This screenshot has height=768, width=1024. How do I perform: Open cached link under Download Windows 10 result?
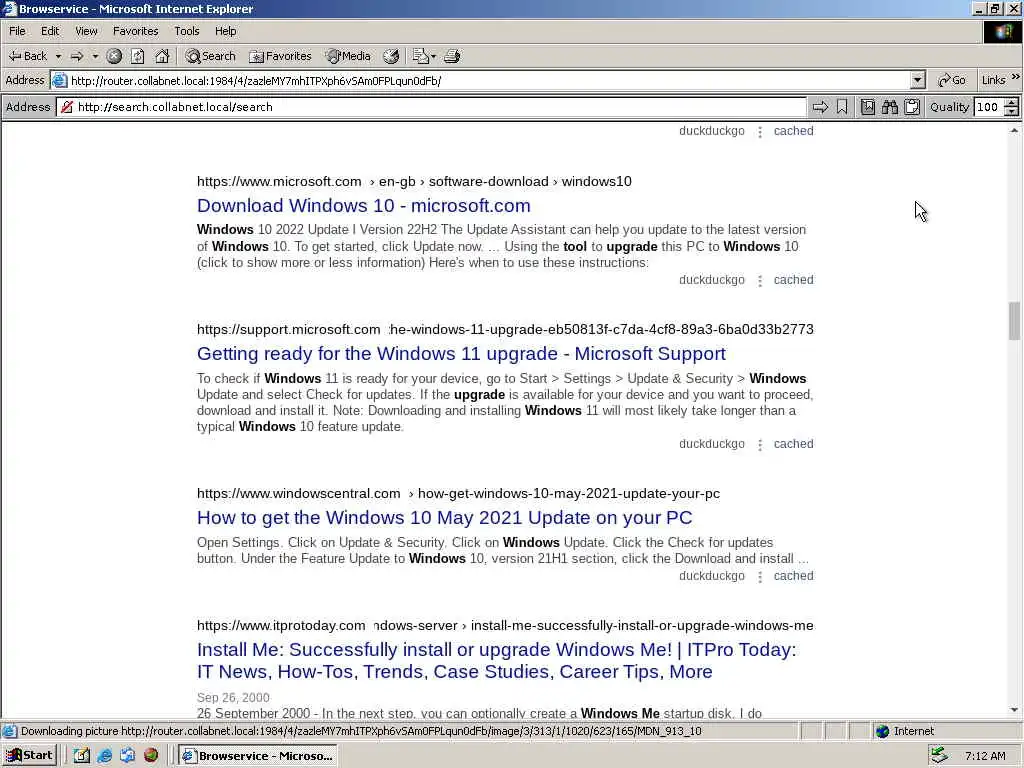pos(793,280)
